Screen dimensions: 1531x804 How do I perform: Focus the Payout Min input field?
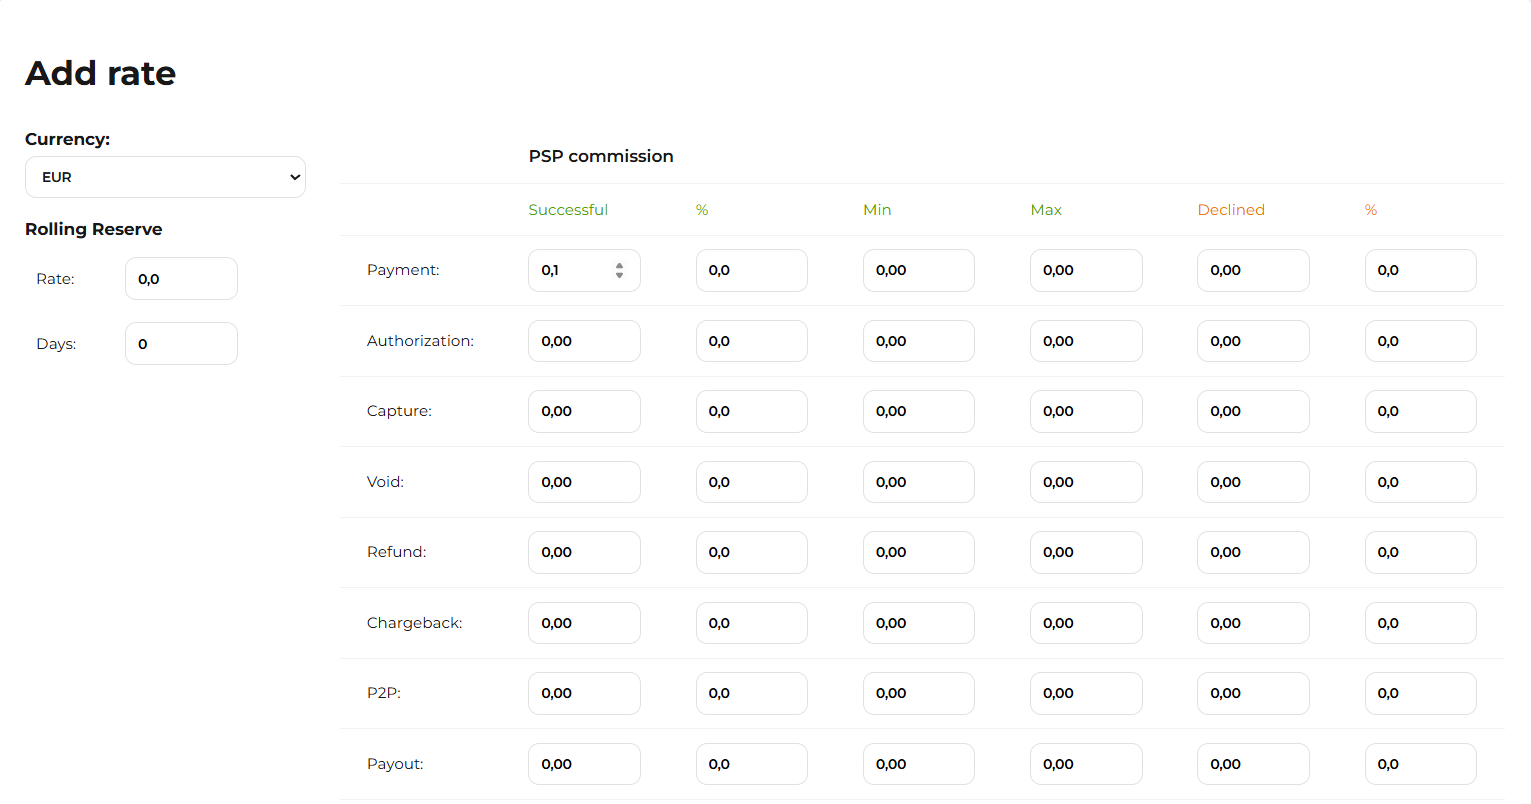(918, 764)
